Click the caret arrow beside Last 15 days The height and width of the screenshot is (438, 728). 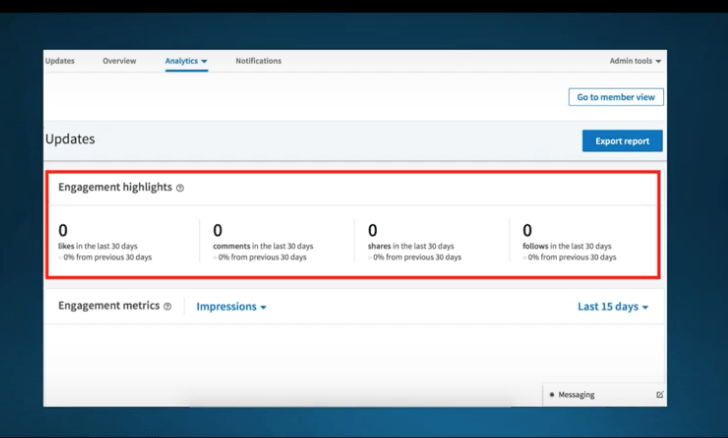pyautogui.click(x=645, y=308)
